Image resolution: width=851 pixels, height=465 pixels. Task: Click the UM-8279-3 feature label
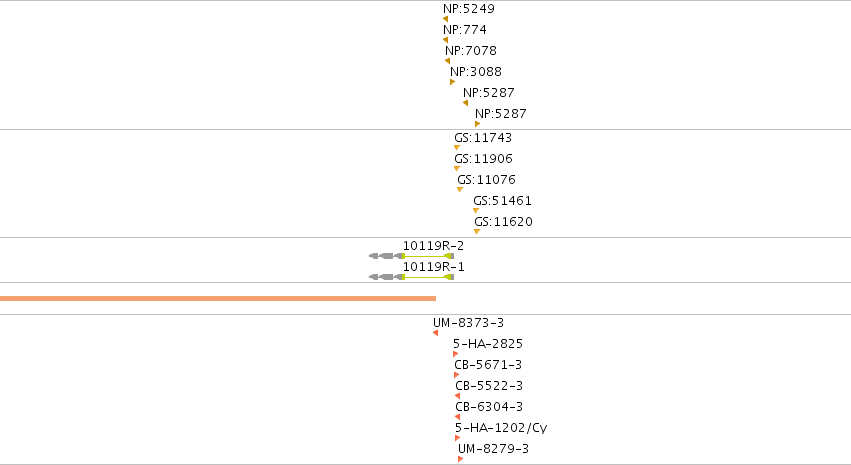(493, 449)
